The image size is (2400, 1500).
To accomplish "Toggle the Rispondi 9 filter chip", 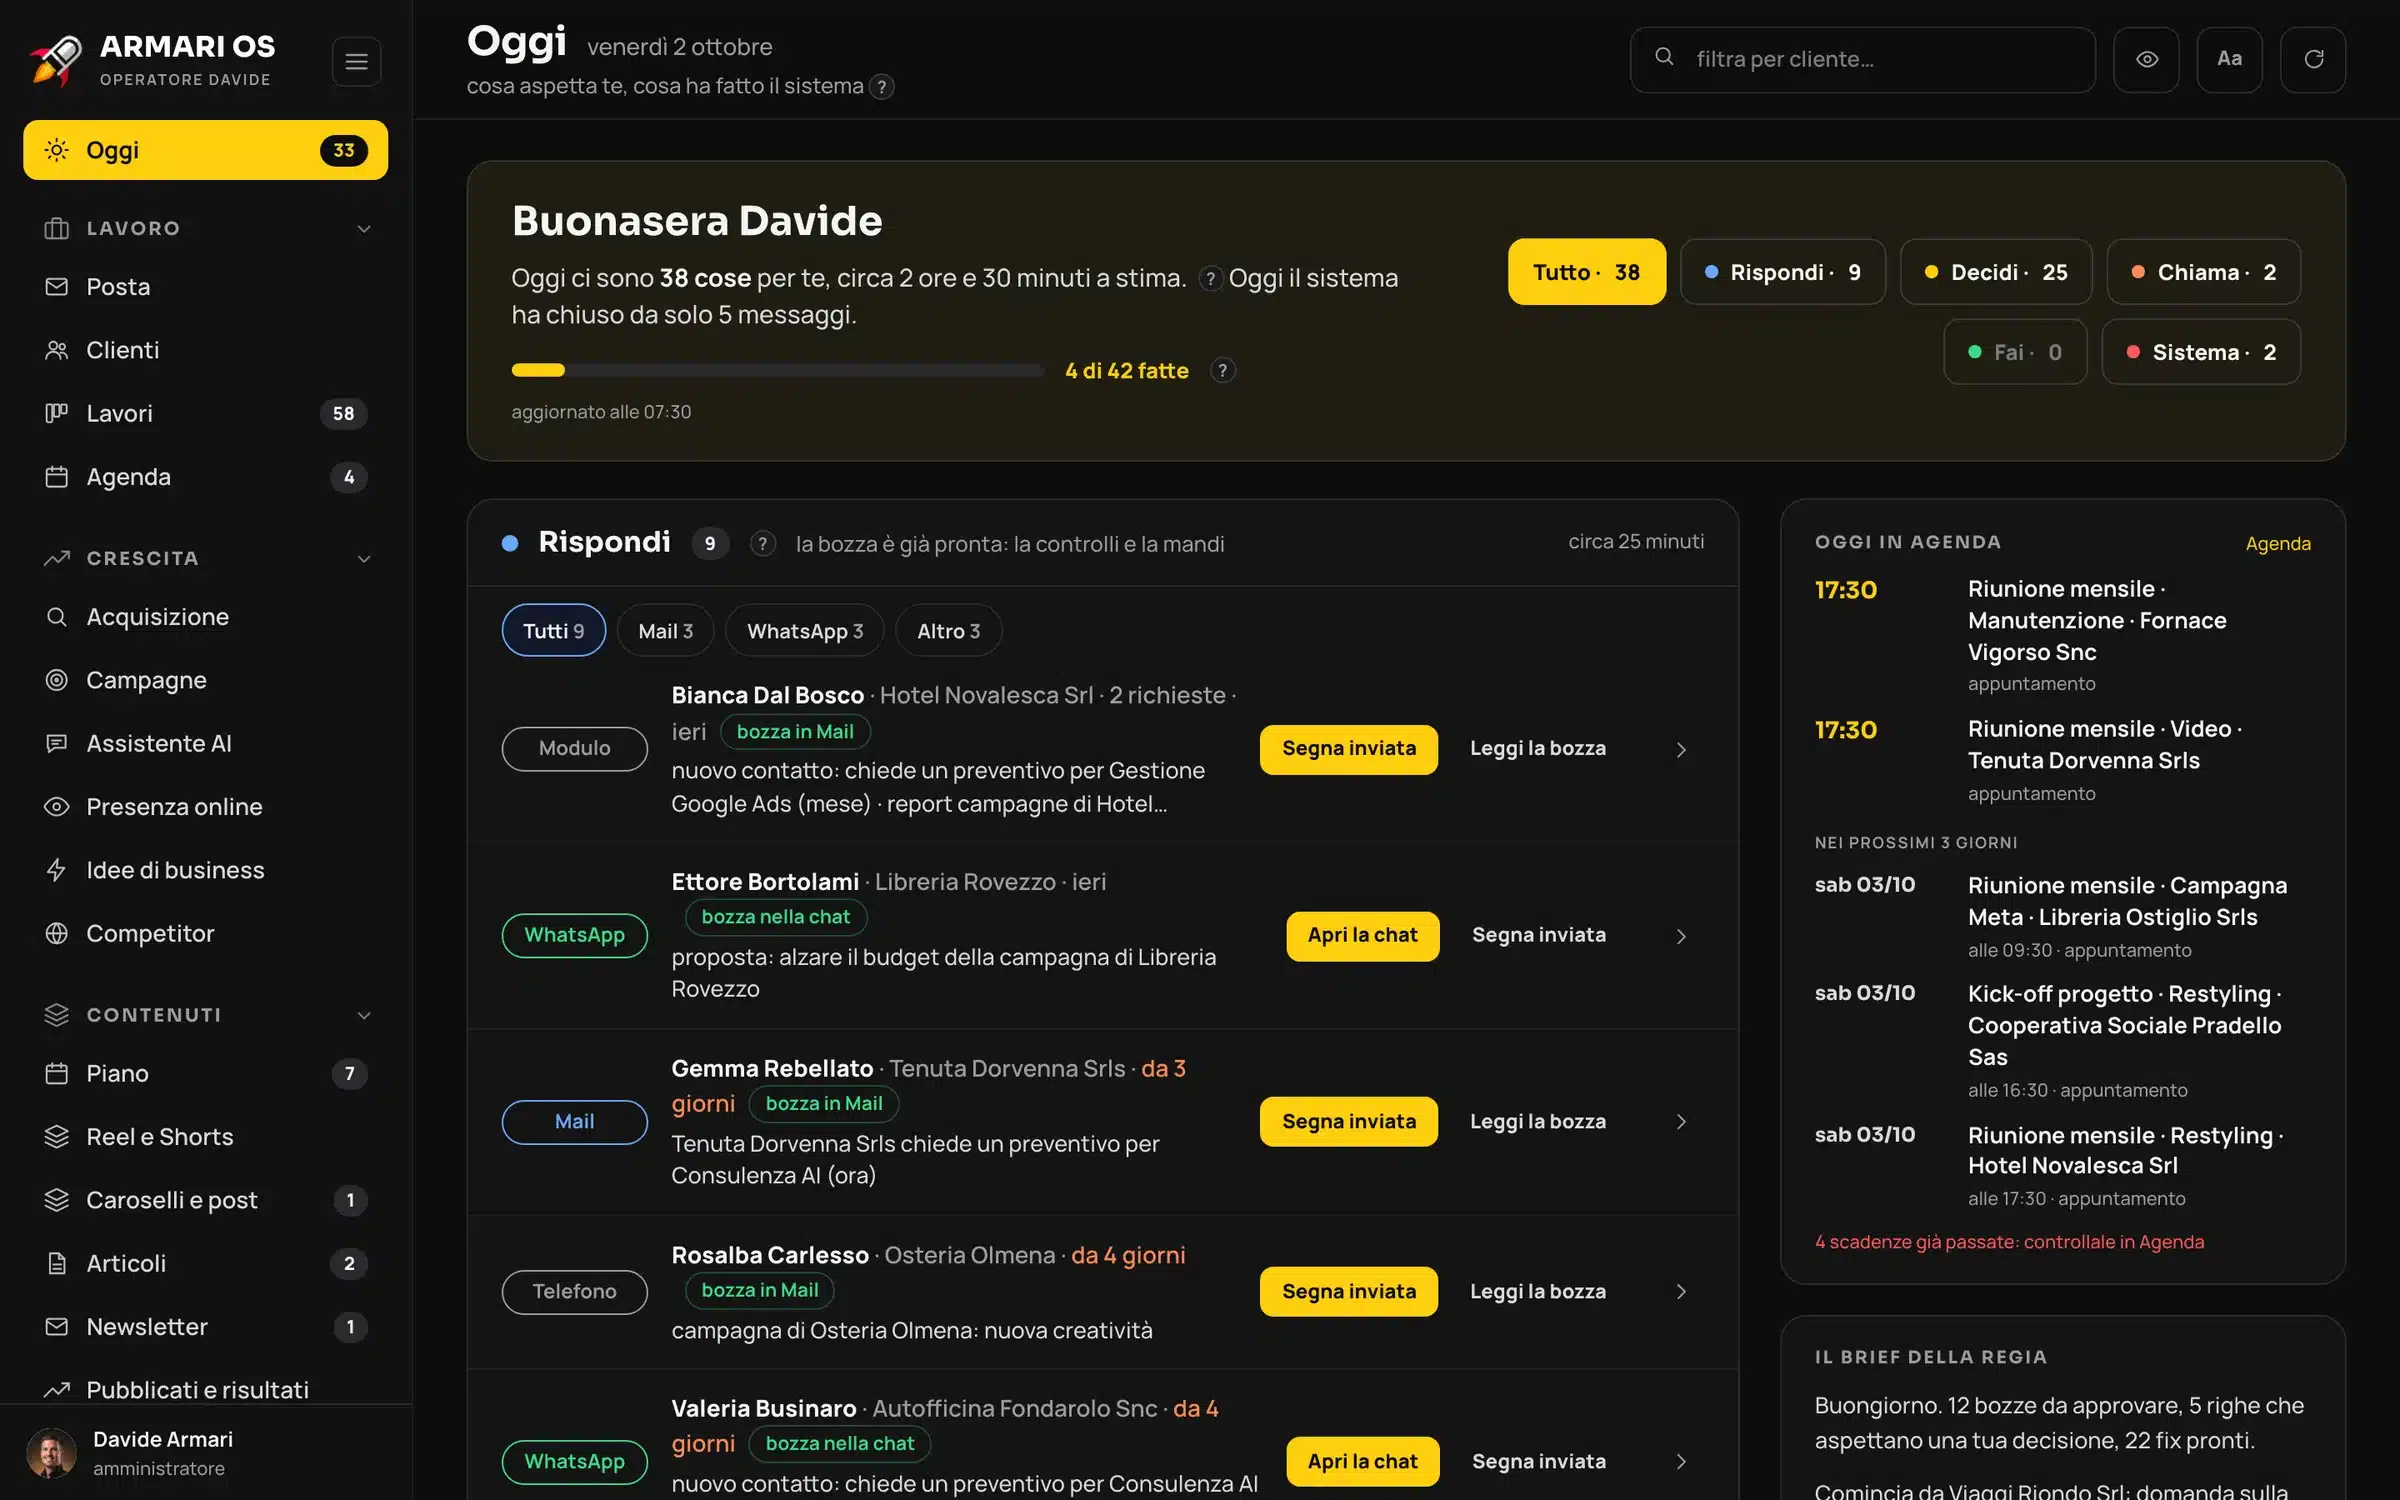I will 1783,272.
